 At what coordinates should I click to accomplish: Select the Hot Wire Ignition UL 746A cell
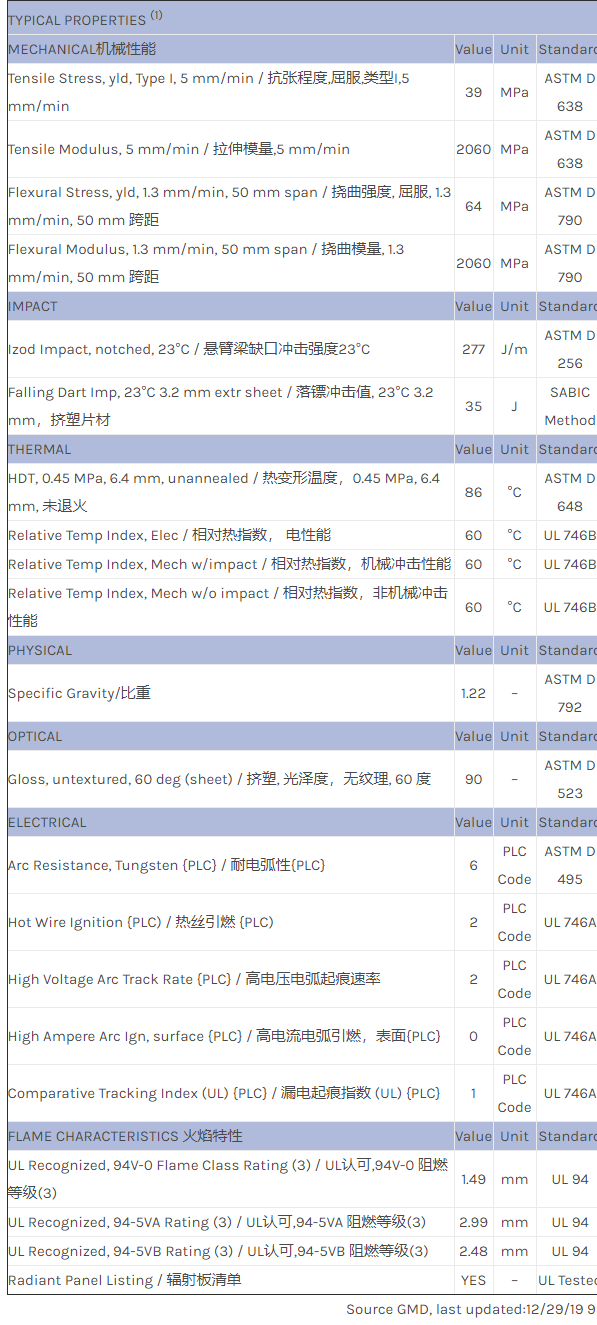pos(568,922)
